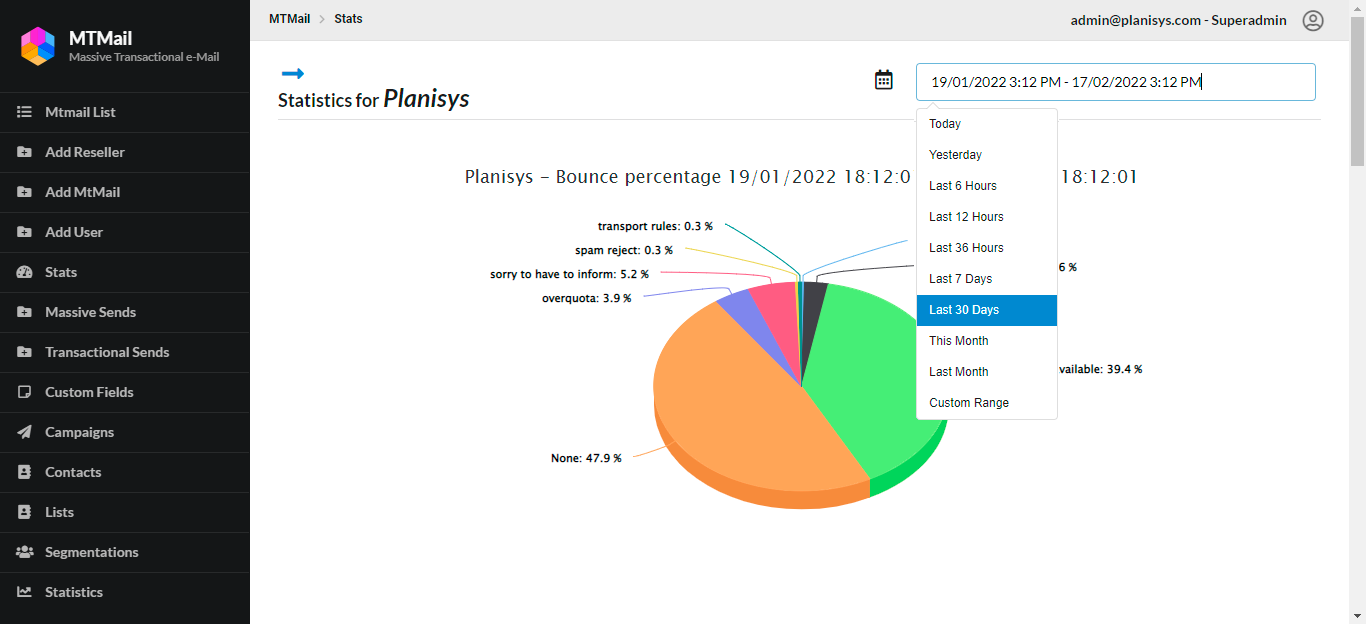Screen dimensions: 1366x624
Task: Choose Last 12 Hours preset
Action: (965, 217)
